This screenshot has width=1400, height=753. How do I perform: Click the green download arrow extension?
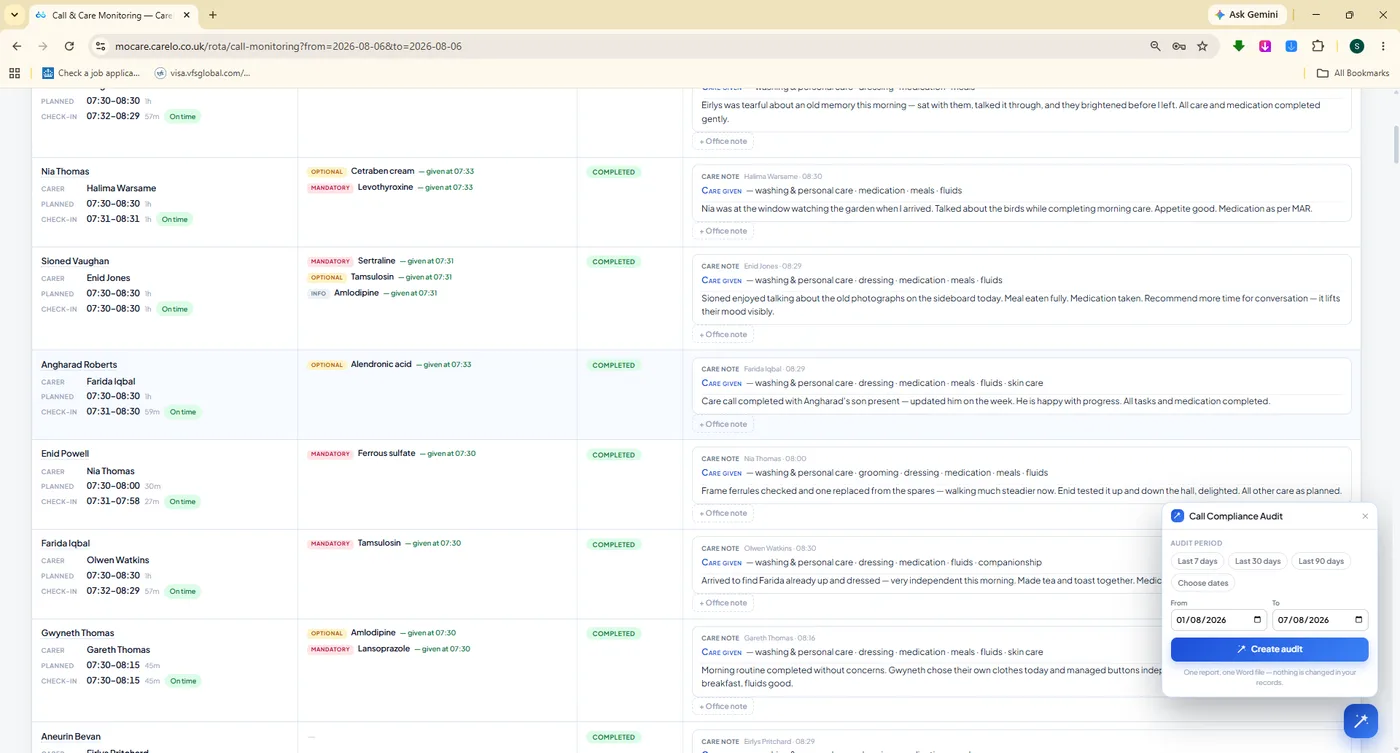1239,46
